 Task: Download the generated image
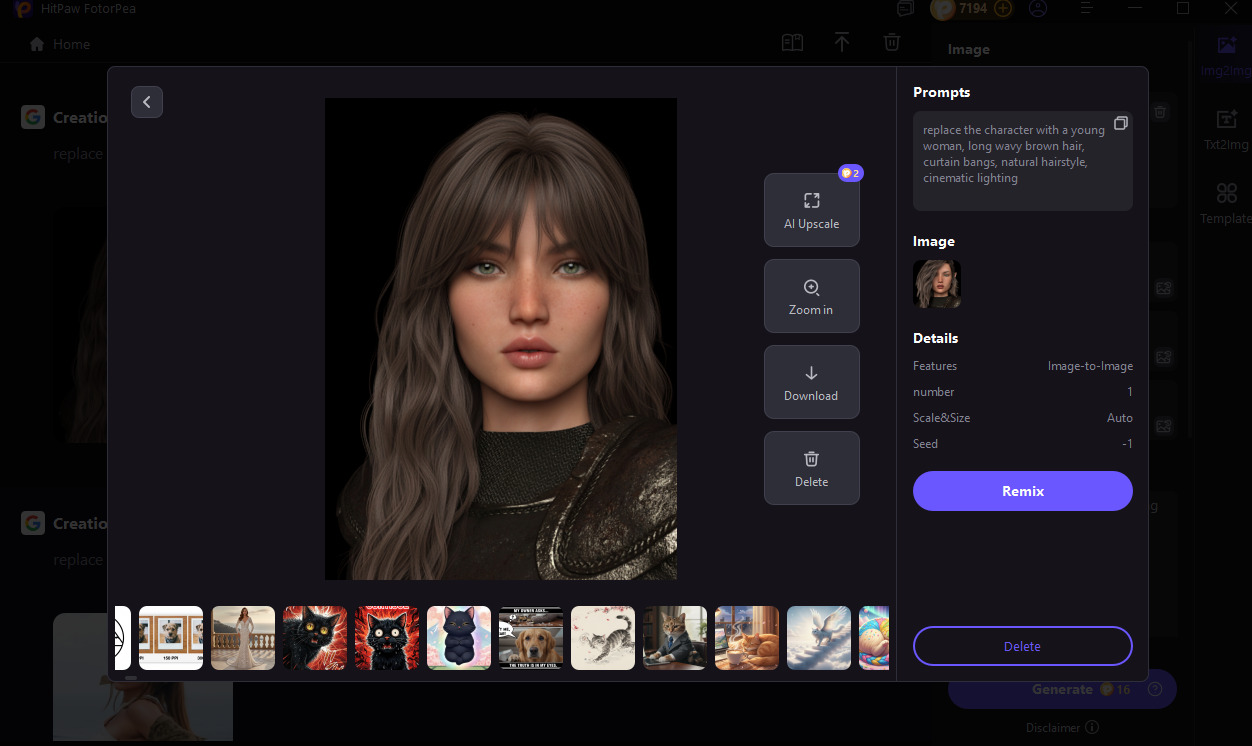click(x=811, y=382)
